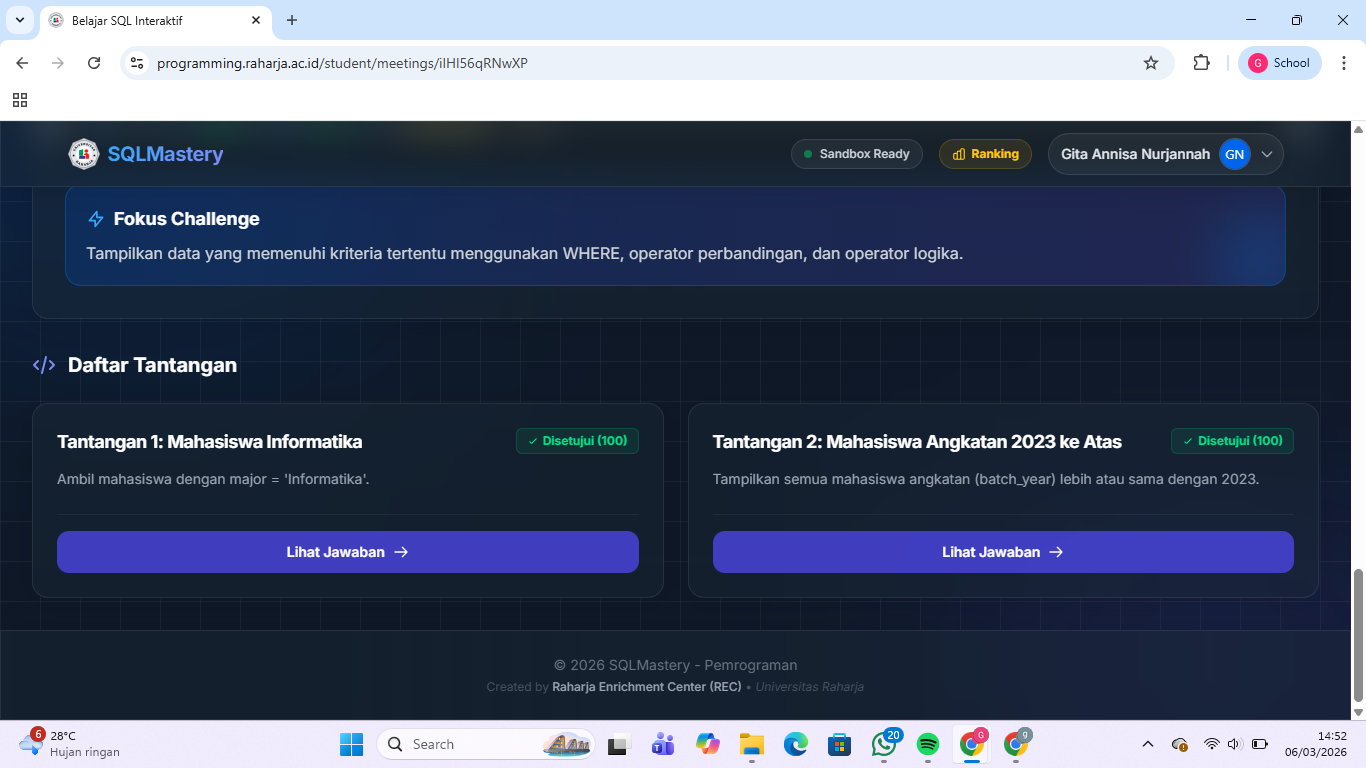Launch Spotify from the taskbar
Viewport: 1366px width, 768px height.
pos(928,744)
